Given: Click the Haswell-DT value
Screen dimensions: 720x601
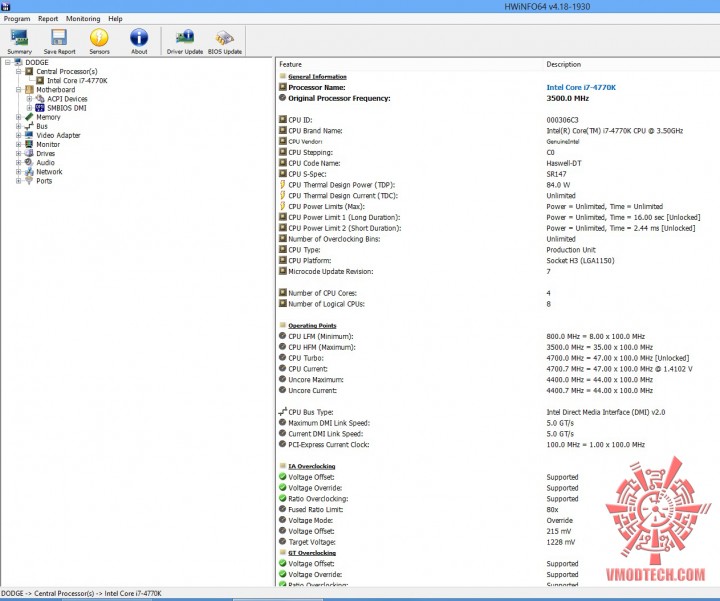Looking at the screenshot, I should (563, 163).
